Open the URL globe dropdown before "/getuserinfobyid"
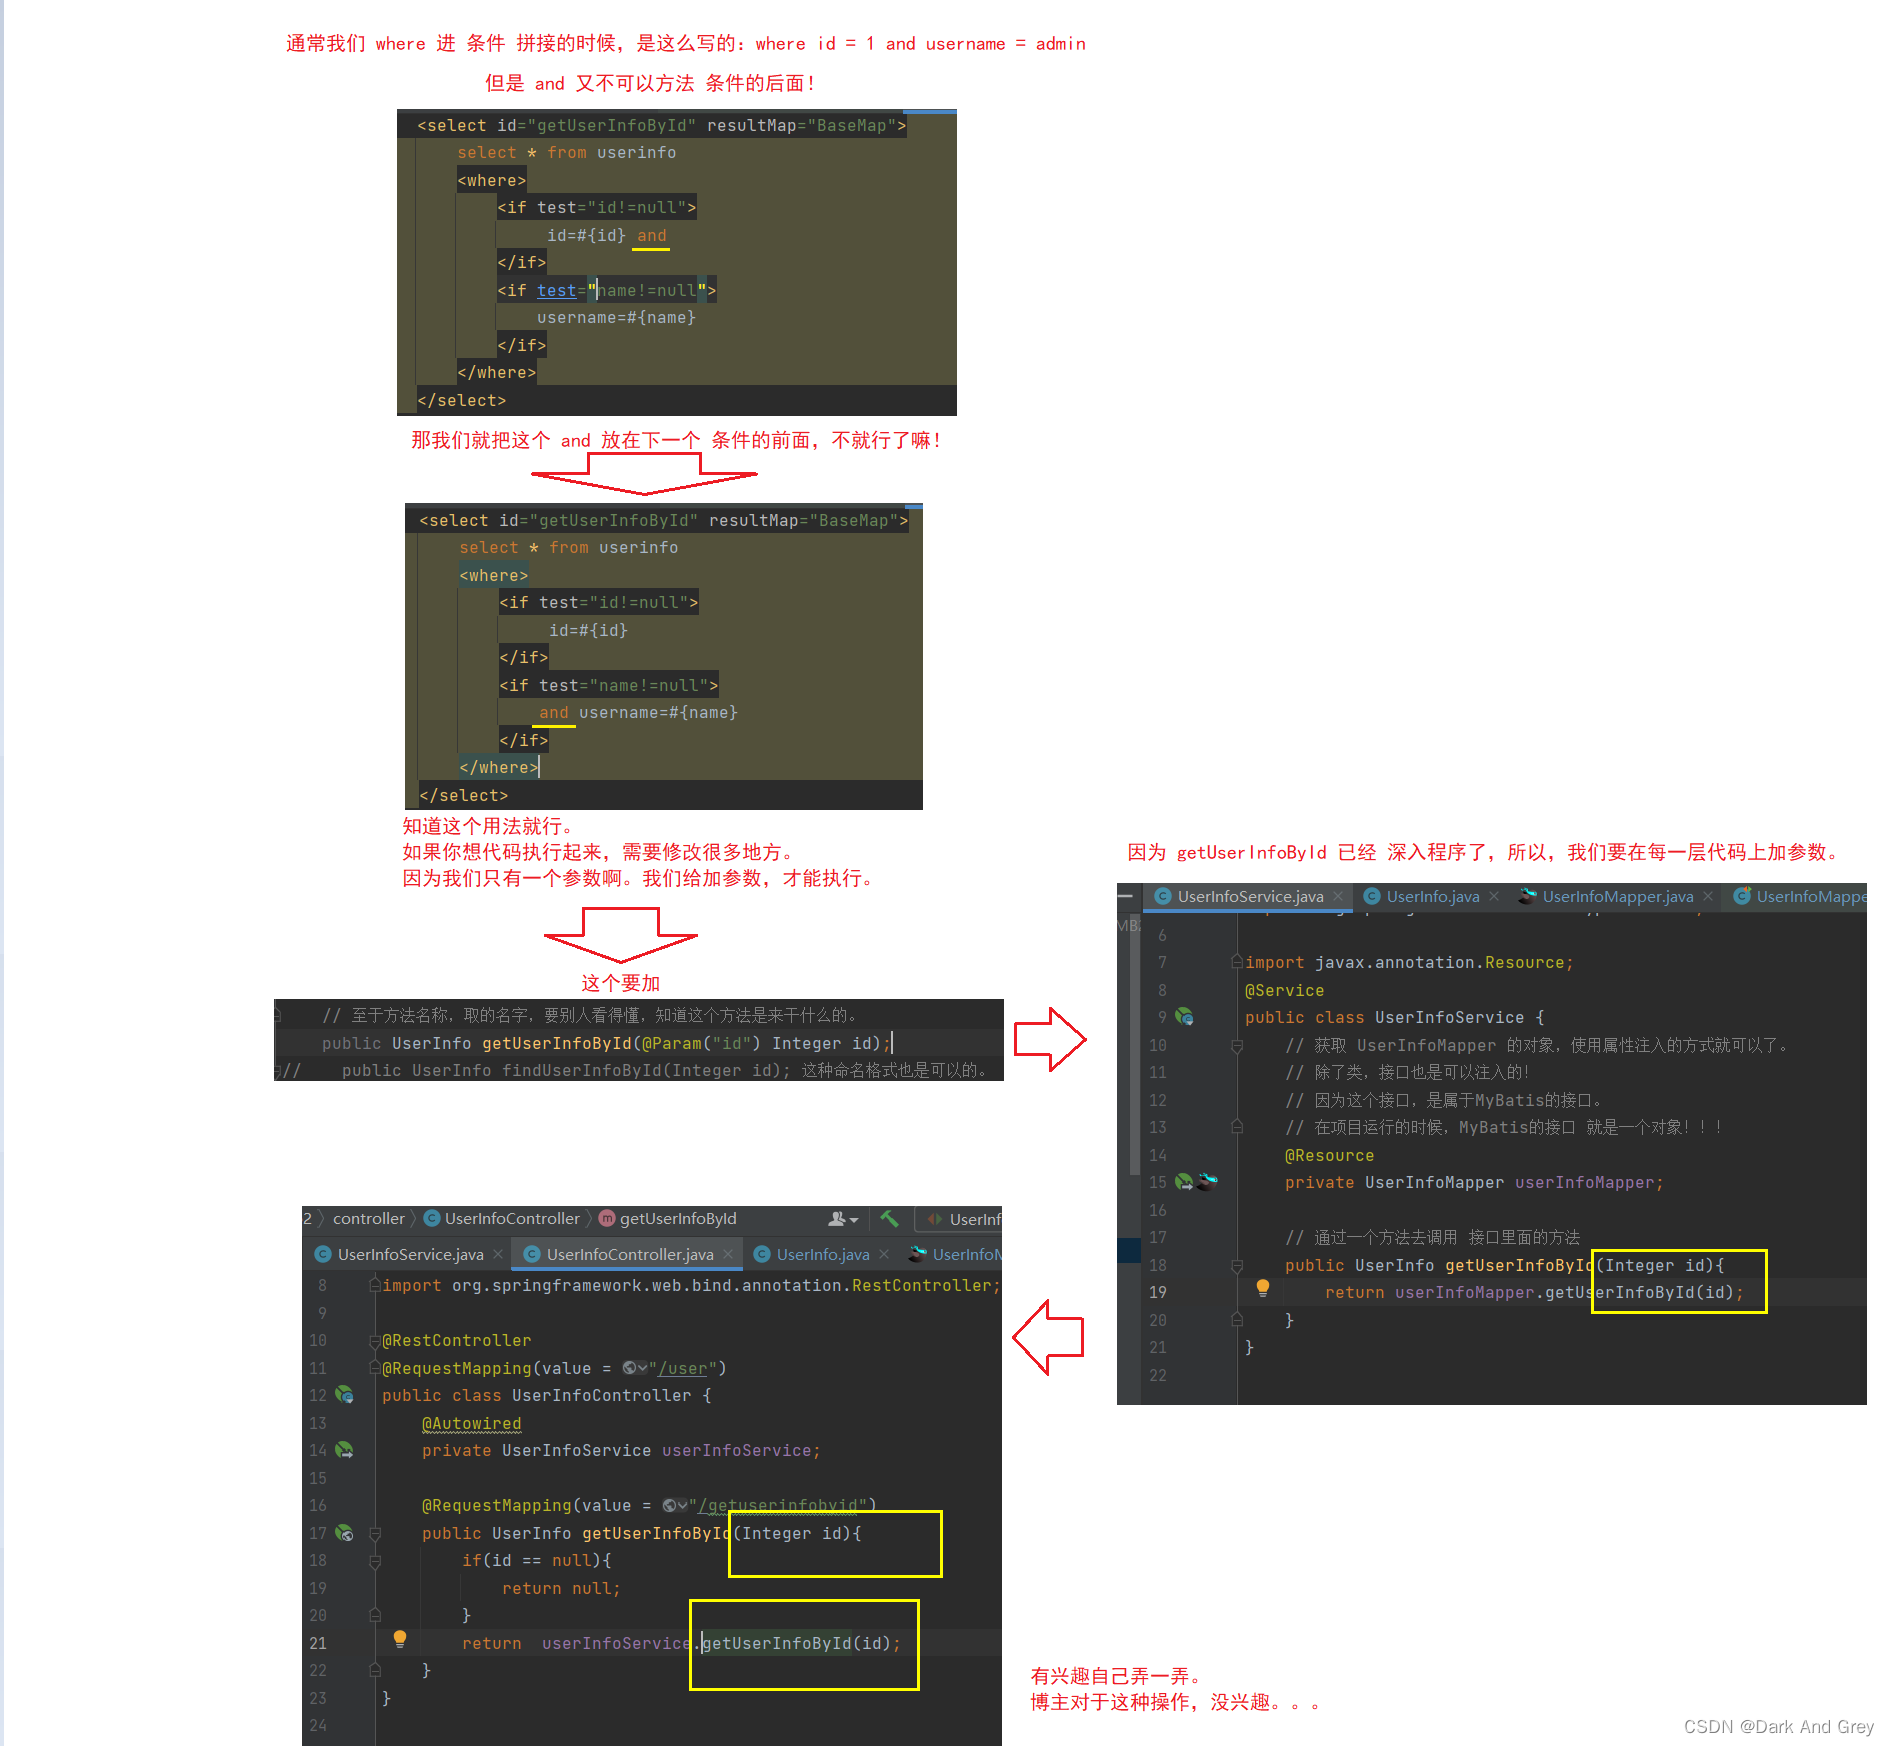The height and width of the screenshot is (1746, 1890). click(x=675, y=1504)
